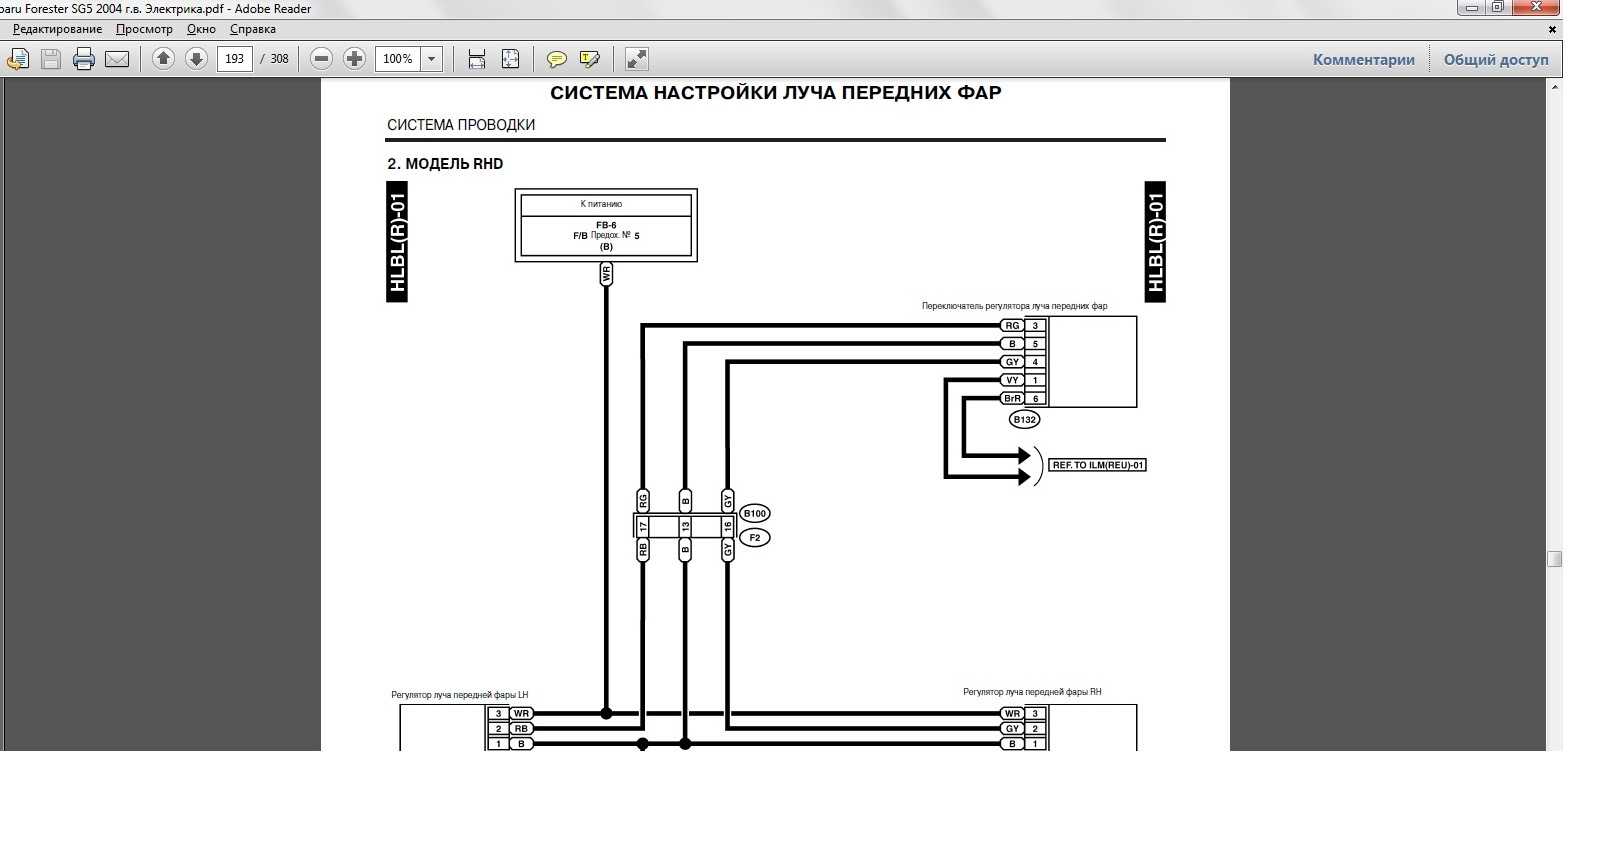Zoom out with the minus icon

pyautogui.click(x=321, y=59)
